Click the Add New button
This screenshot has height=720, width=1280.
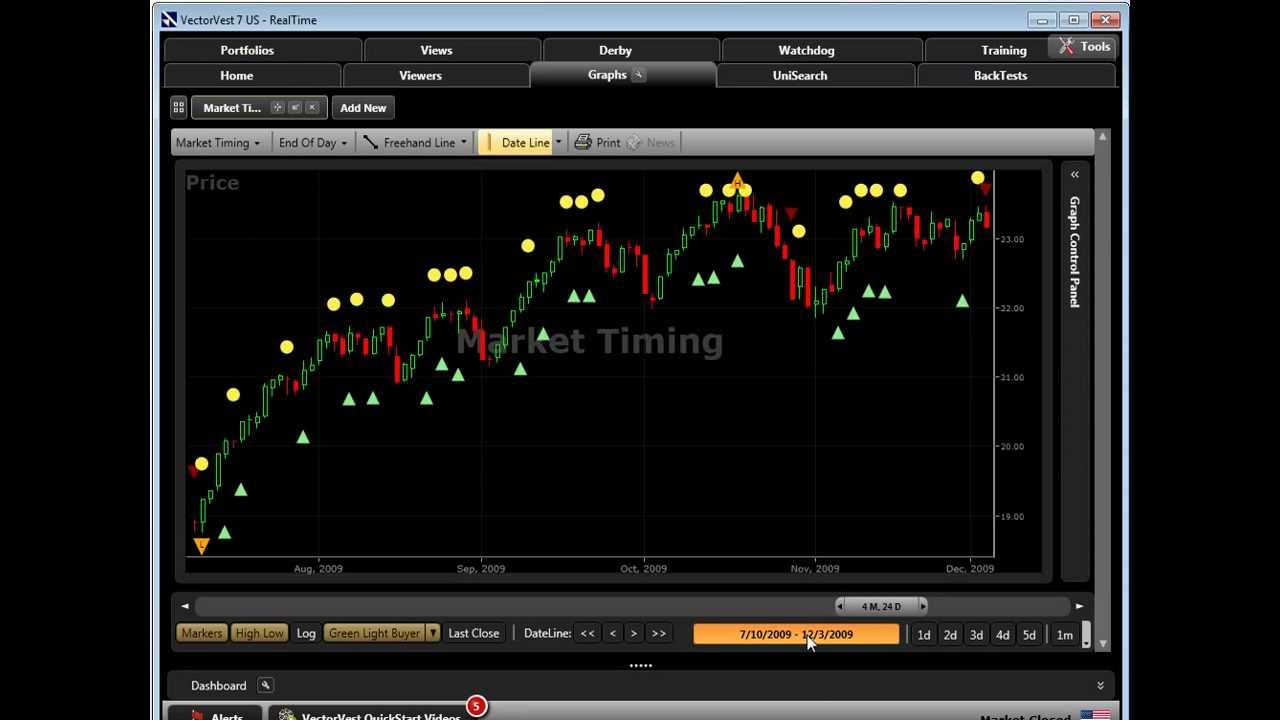coord(363,108)
